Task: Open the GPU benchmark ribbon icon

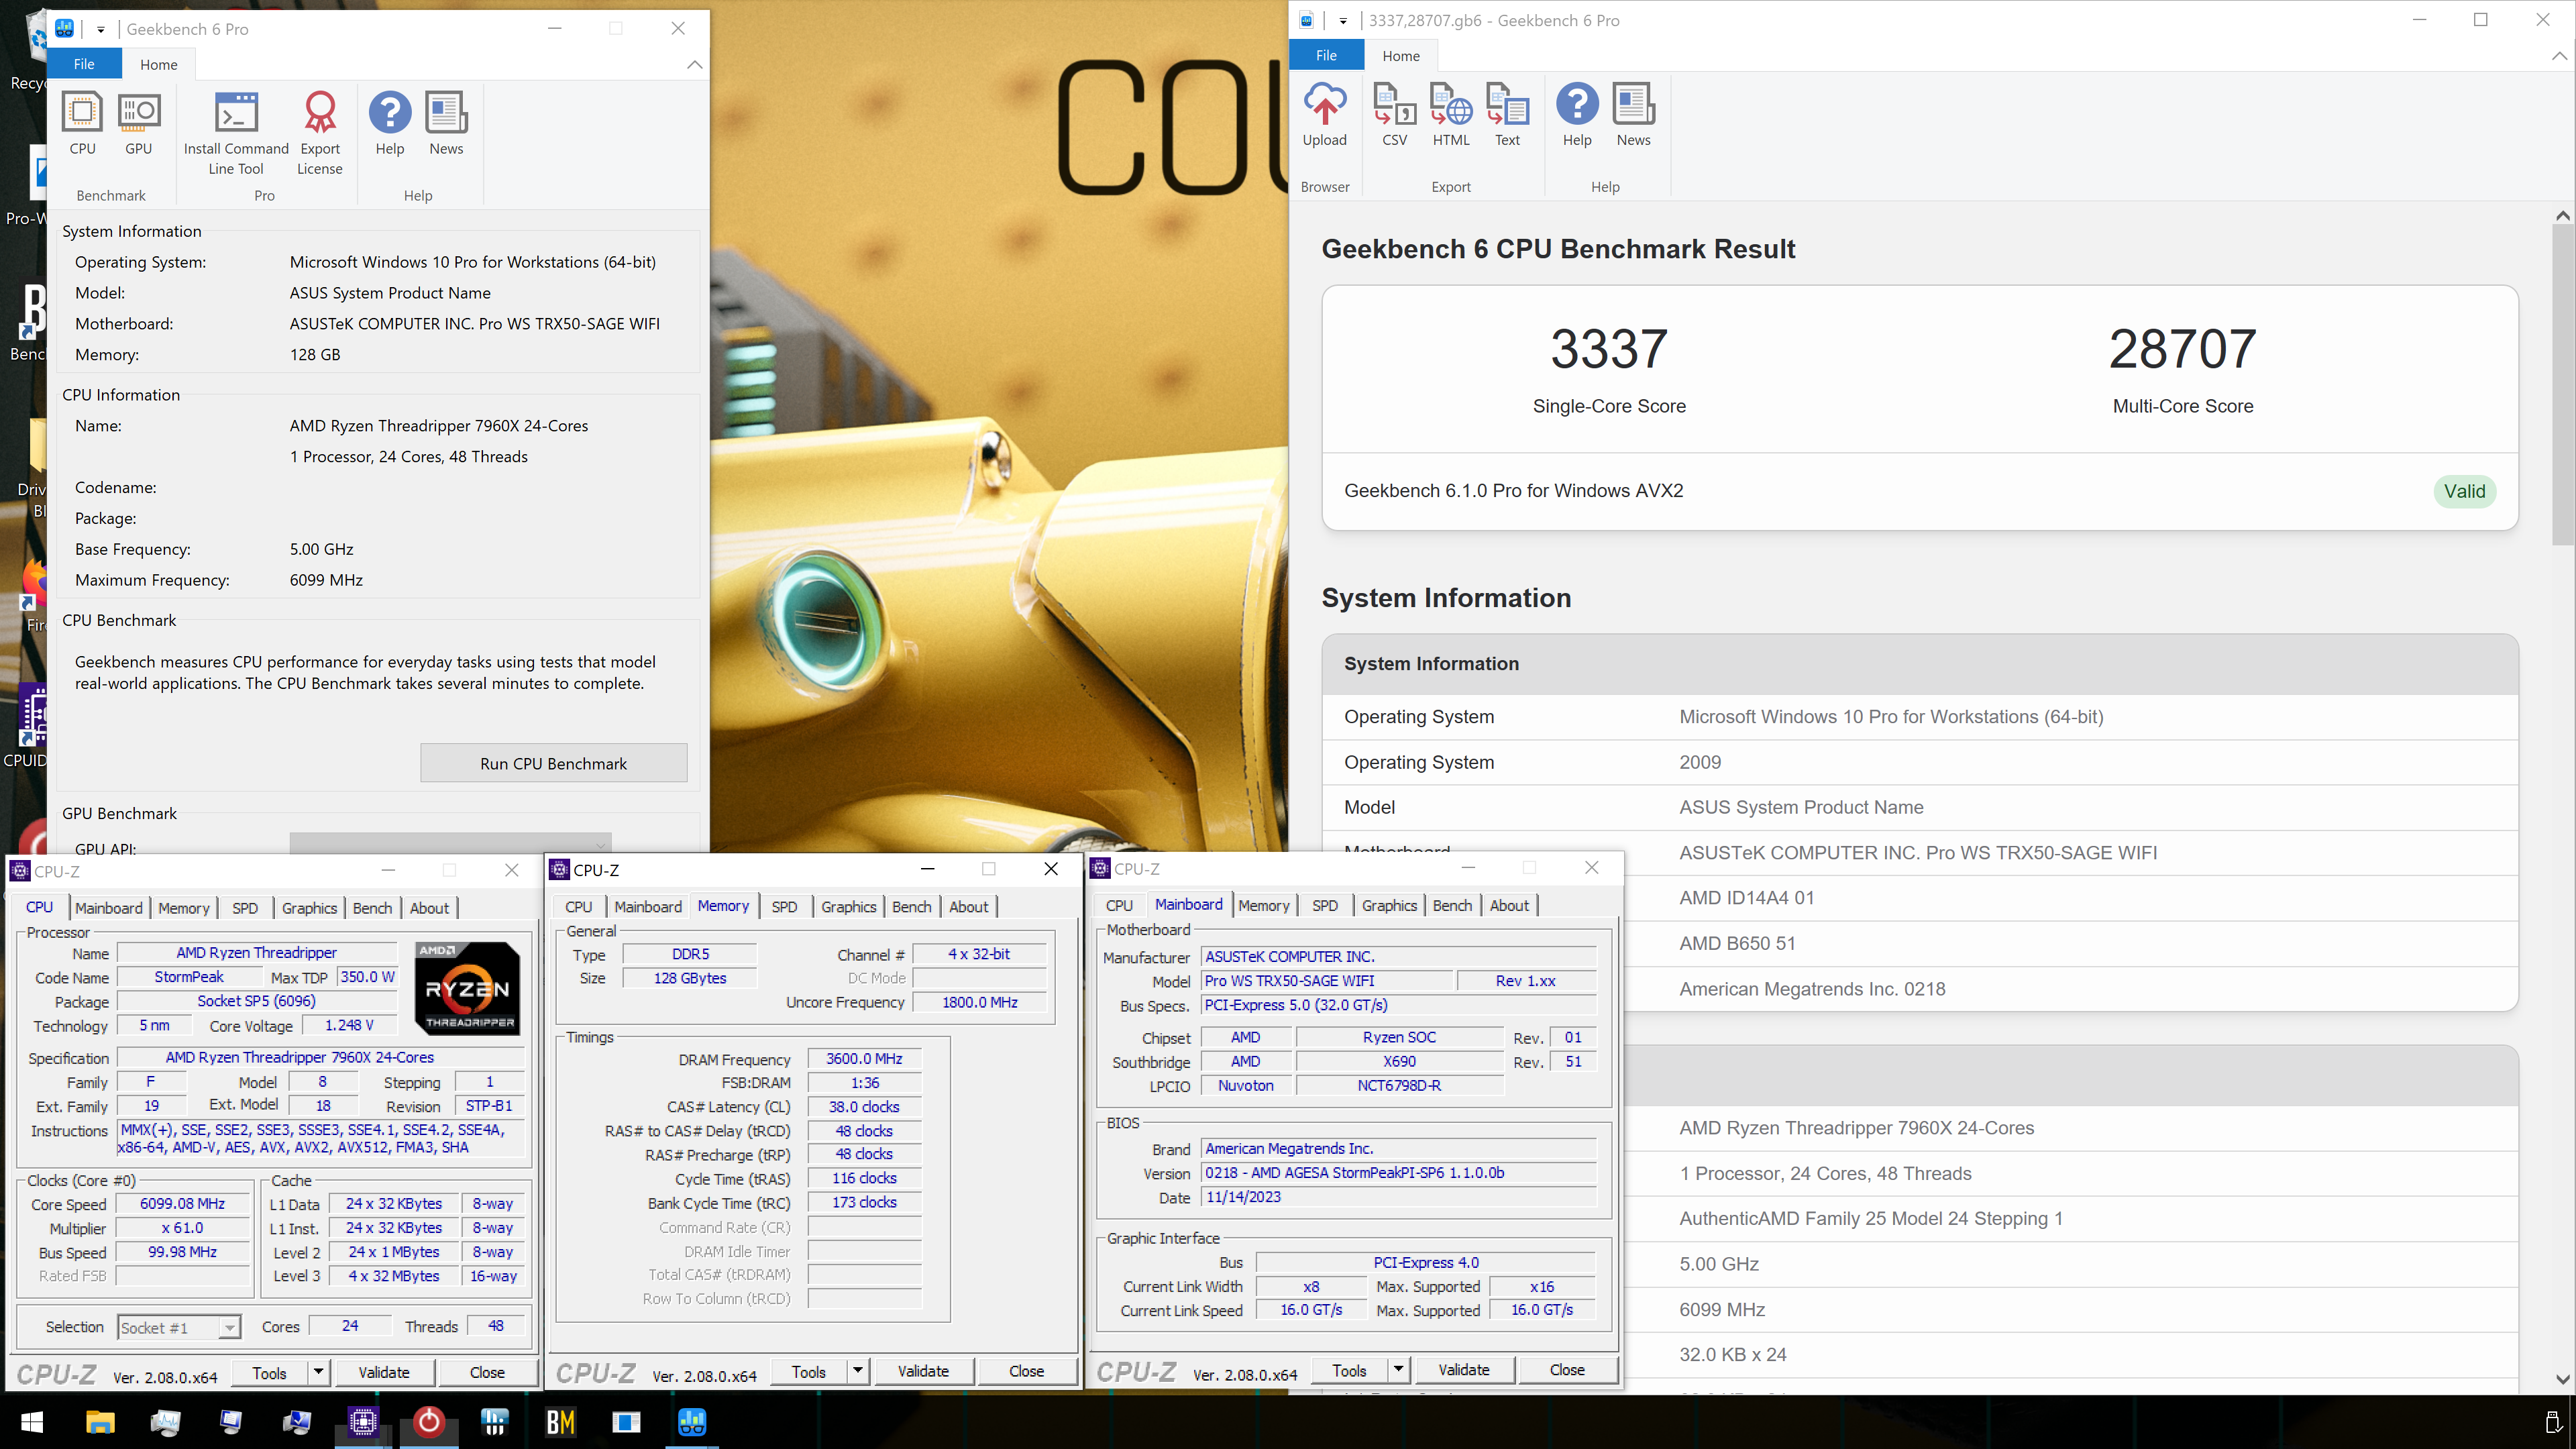Action: [139, 124]
